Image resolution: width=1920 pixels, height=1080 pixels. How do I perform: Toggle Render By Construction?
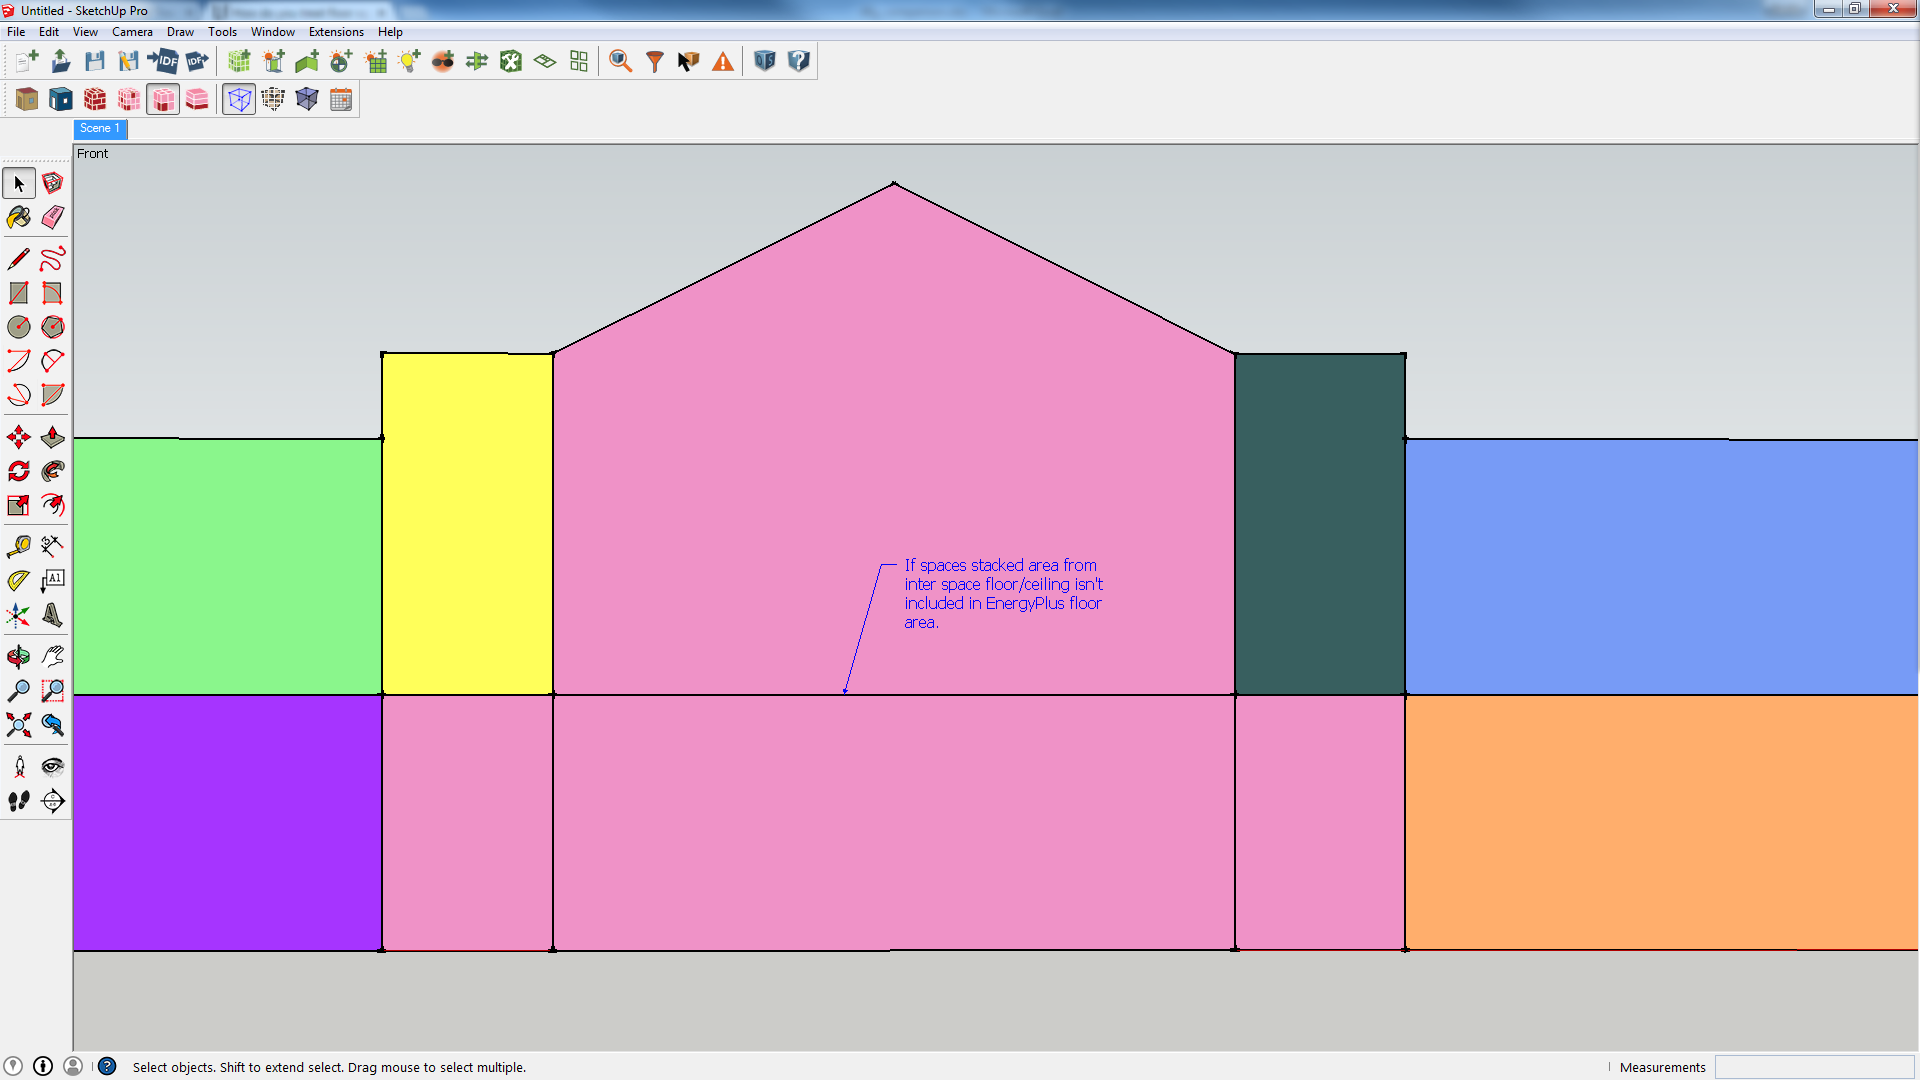tap(95, 100)
